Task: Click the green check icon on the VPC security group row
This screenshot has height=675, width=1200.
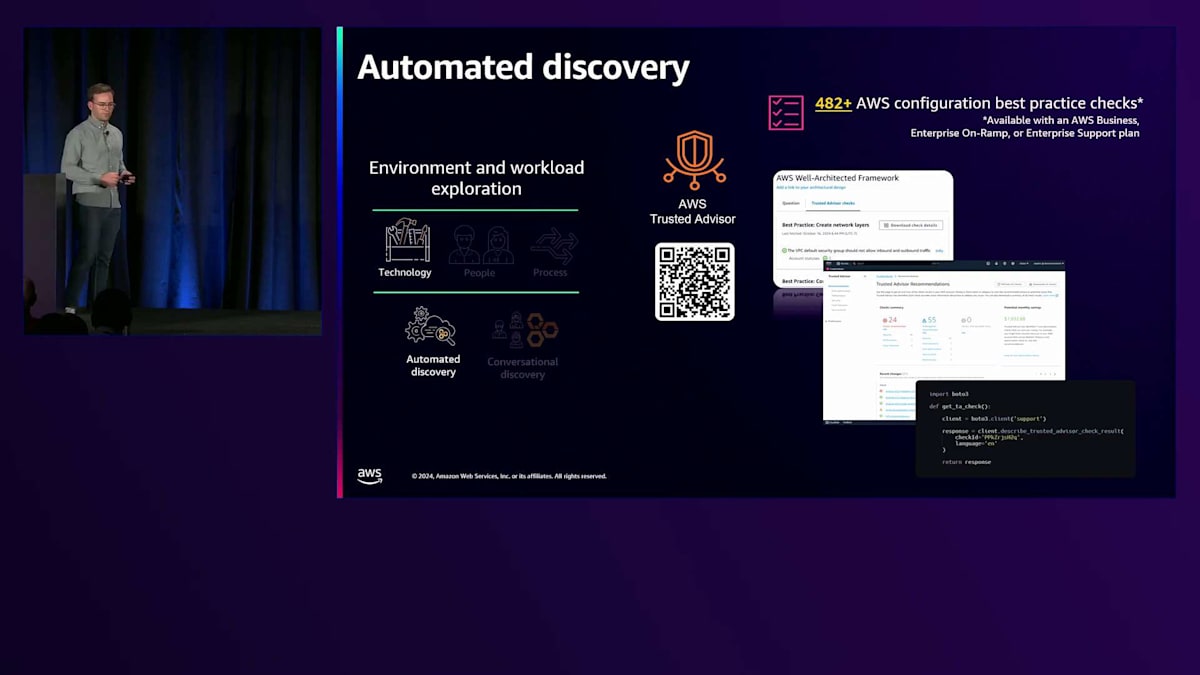Action: (x=784, y=250)
